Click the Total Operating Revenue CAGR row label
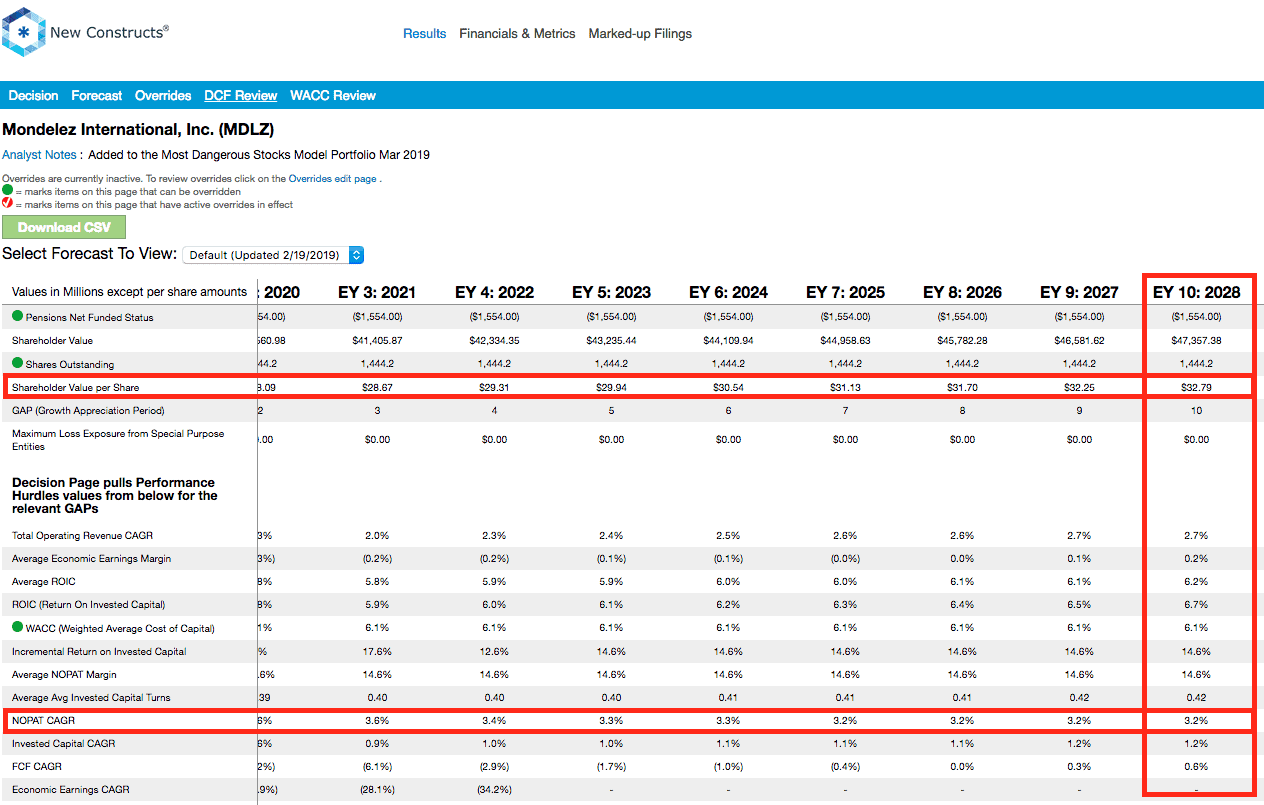The width and height of the screenshot is (1264, 805). 82,536
